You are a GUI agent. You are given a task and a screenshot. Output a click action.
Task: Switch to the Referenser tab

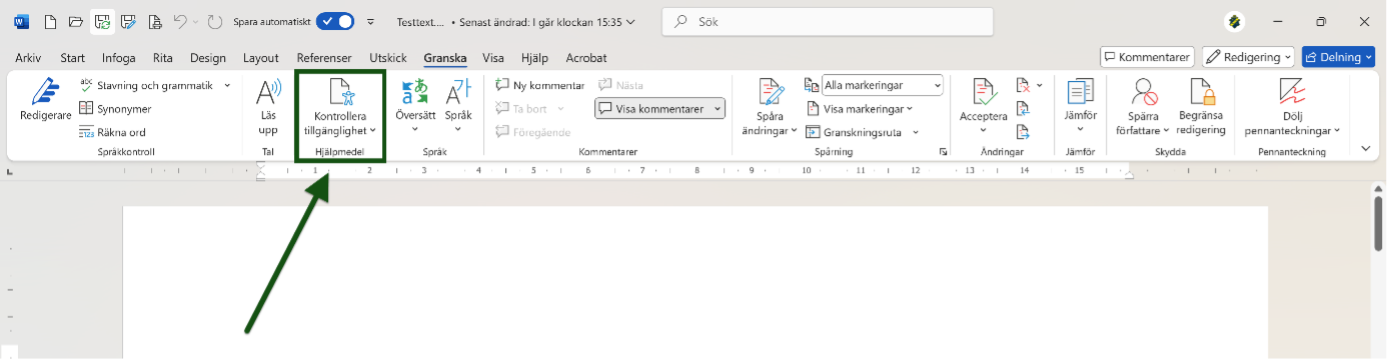coord(324,58)
